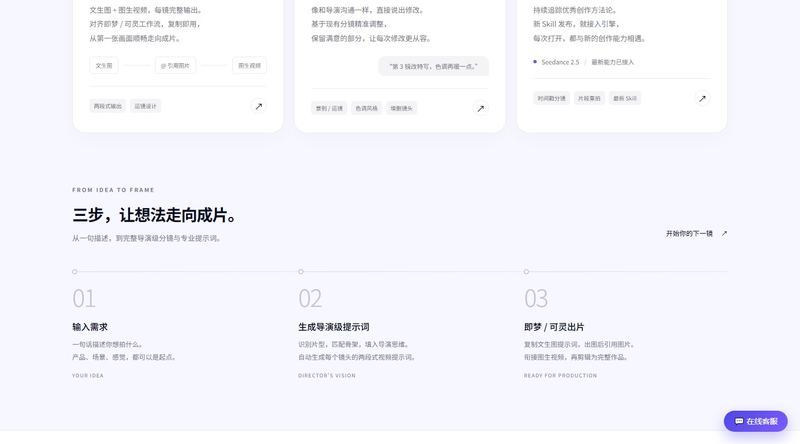
Task: Click the FROM IDEA TO FRAME caption
Action: pos(113,190)
